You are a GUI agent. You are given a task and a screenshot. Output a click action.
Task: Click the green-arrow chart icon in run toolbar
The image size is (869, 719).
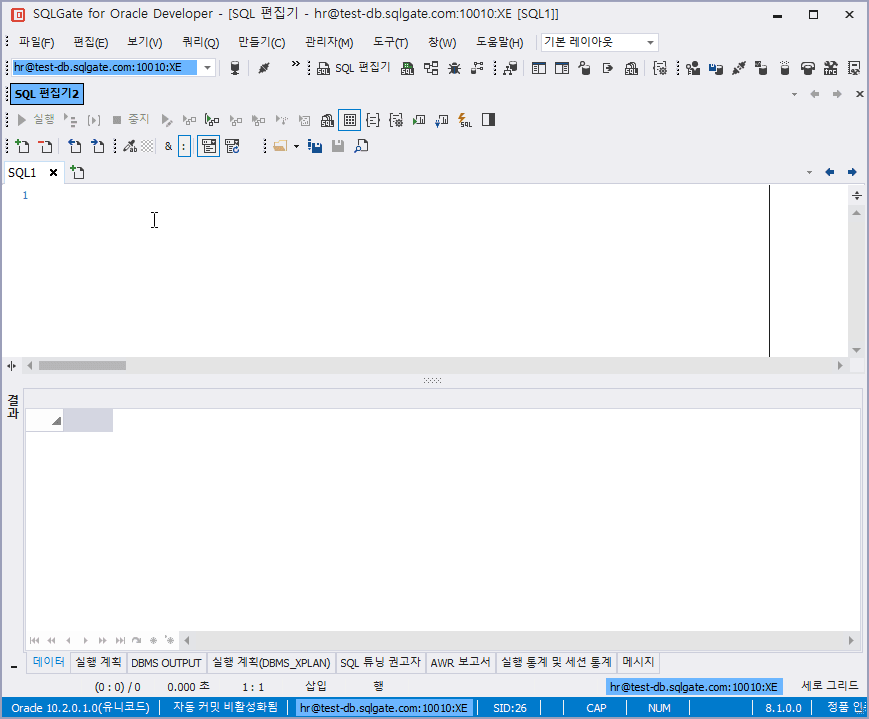[x=419, y=120]
